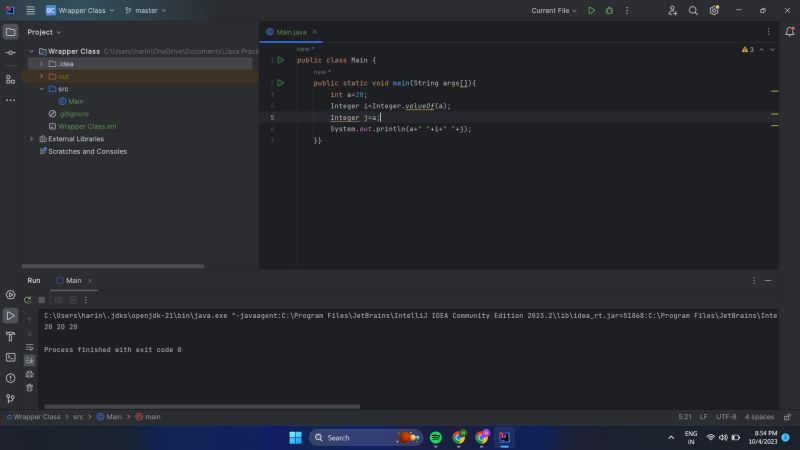Expand the .idea folder

click(42, 64)
